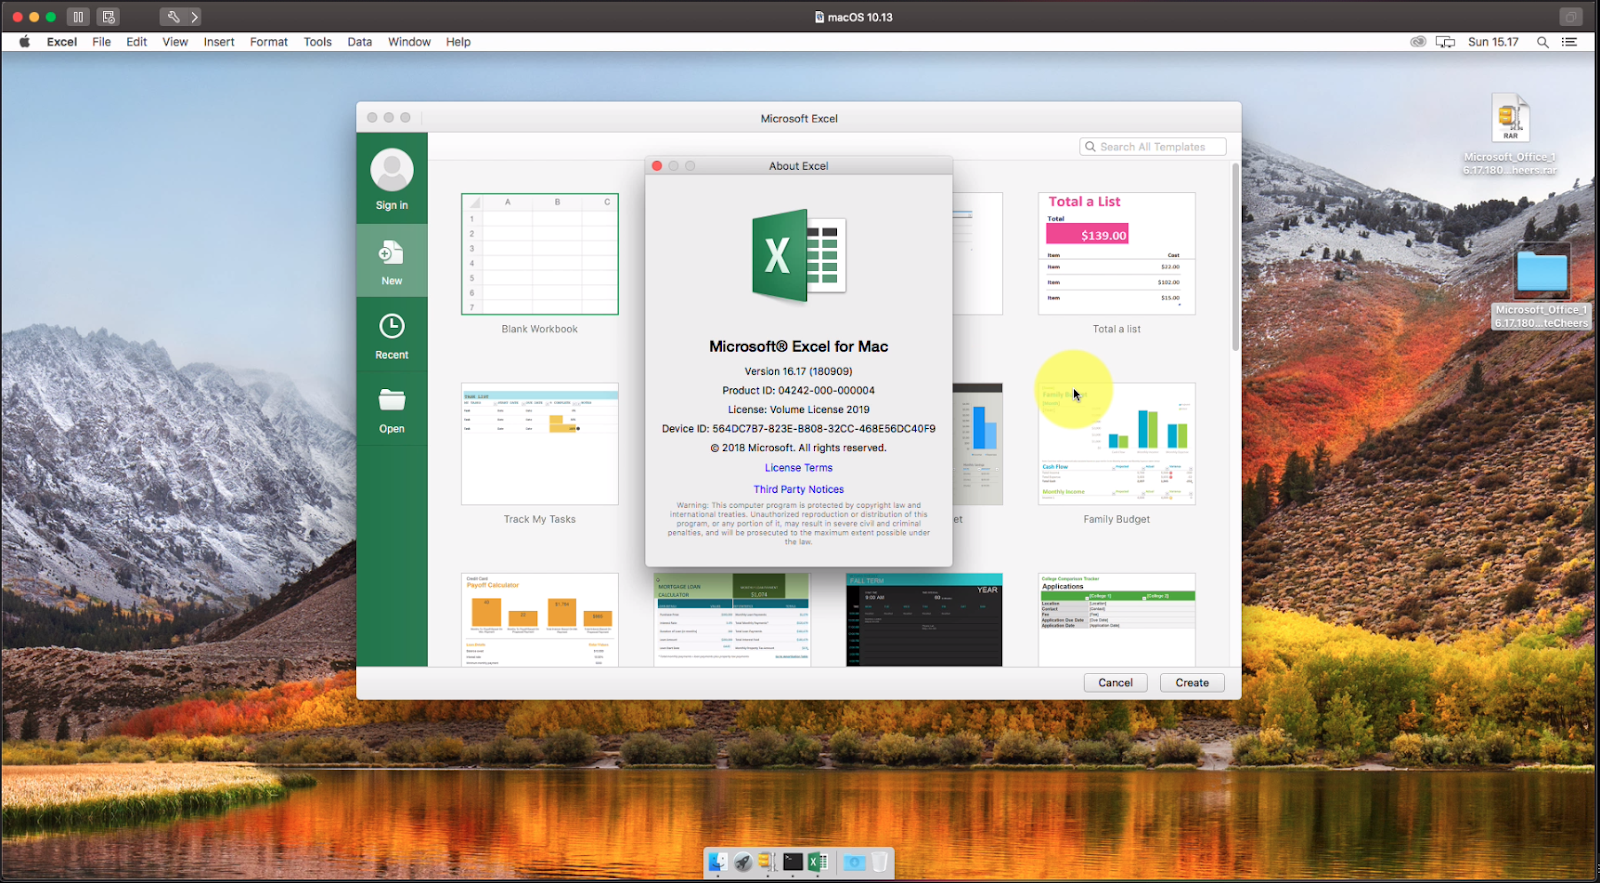Click the VM snapshot icon in title bar
Screen dimensions: 1600x883
coord(109,17)
